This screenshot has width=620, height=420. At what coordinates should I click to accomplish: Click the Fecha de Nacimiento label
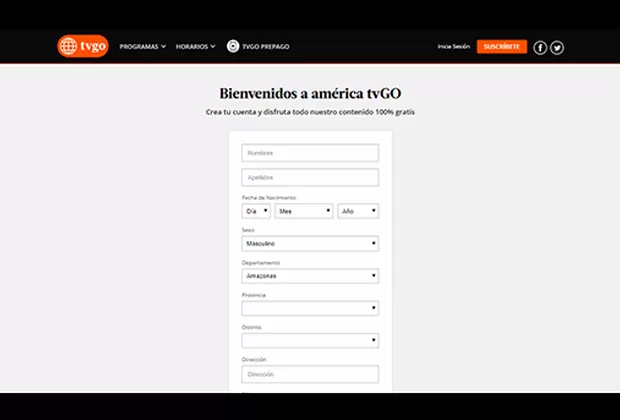pyautogui.click(x=269, y=197)
